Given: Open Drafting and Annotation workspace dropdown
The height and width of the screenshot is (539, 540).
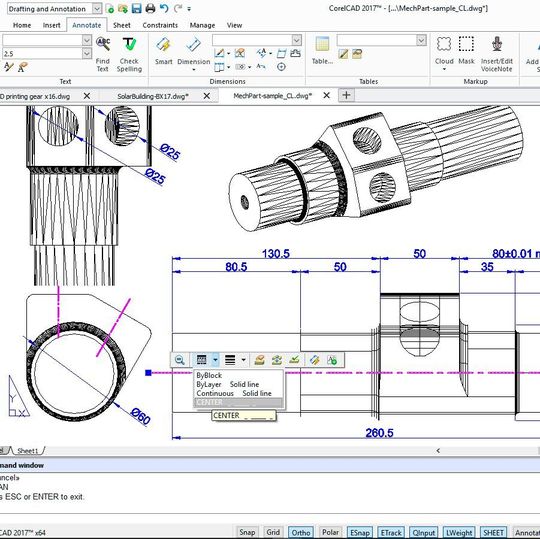Looking at the screenshot, I should click(97, 9).
